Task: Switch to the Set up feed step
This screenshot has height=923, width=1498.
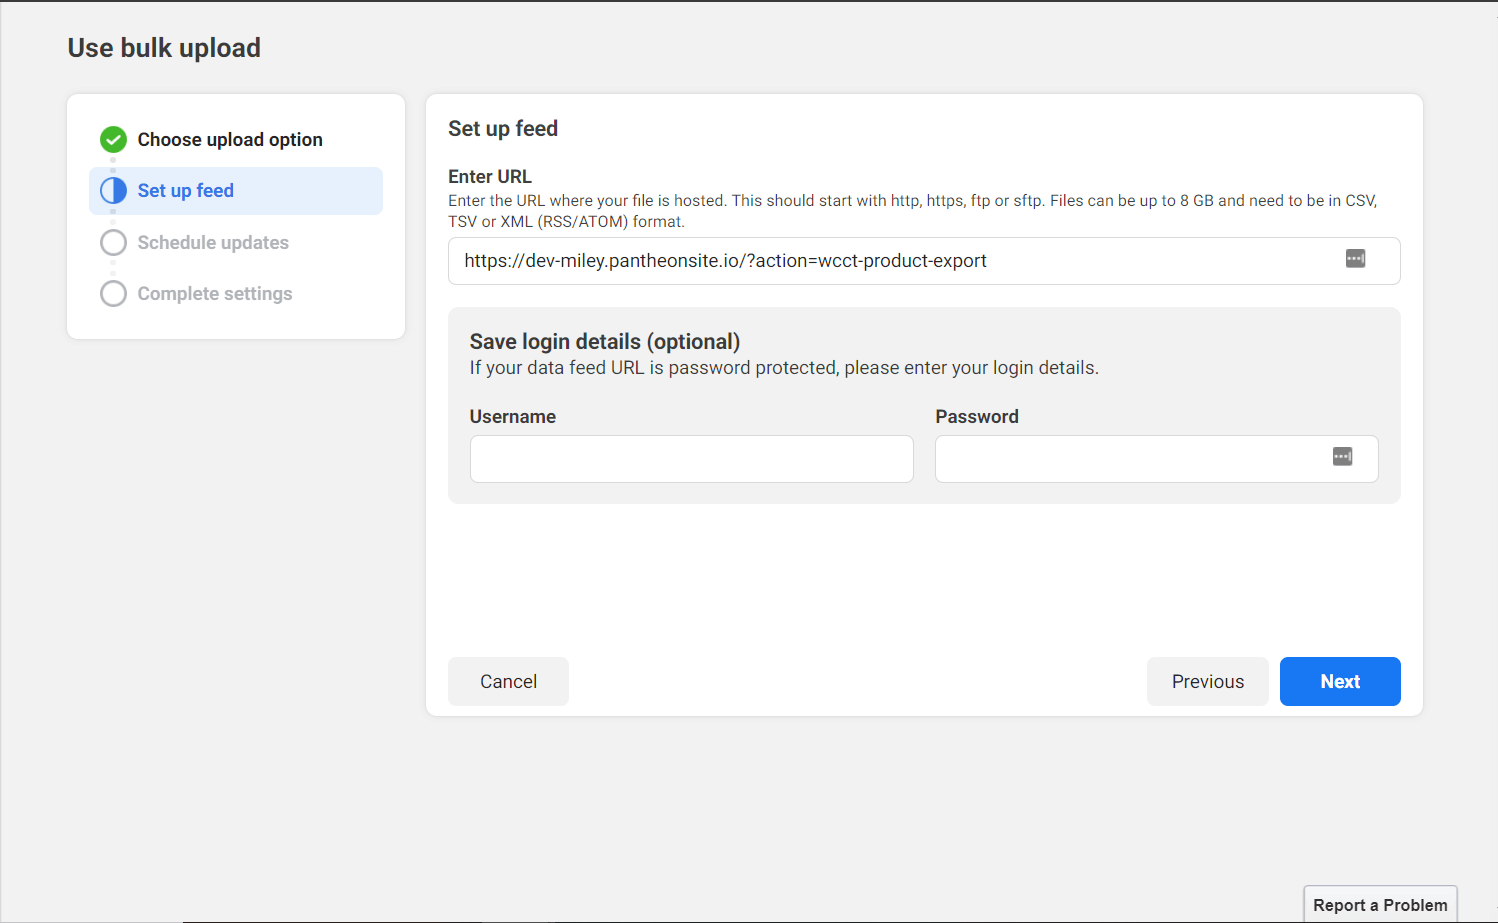Action: pyautogui.click(x=186, y=190)
